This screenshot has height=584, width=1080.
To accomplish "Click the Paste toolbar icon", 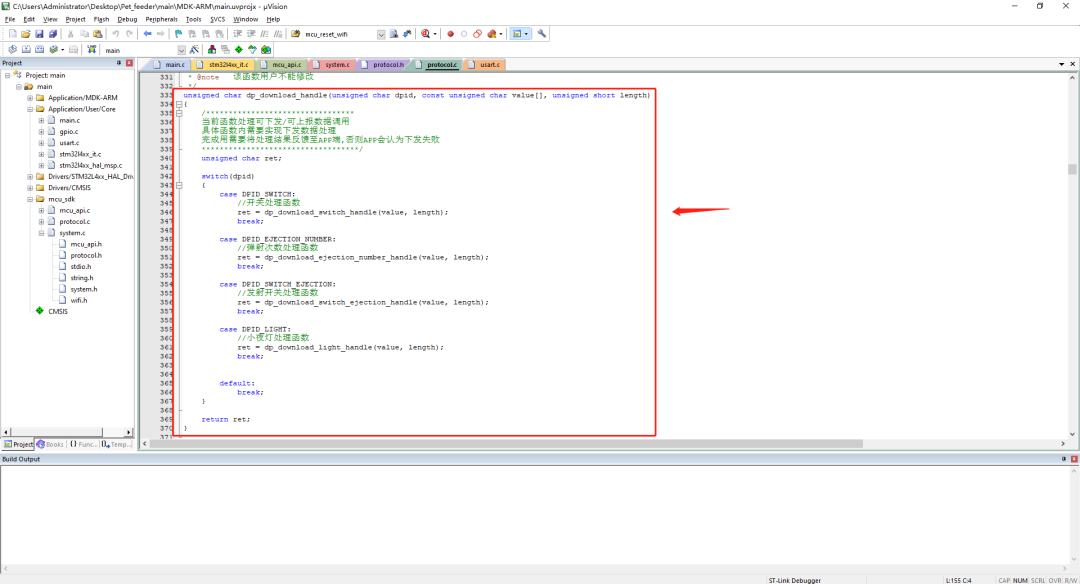I will coord(97,34).
